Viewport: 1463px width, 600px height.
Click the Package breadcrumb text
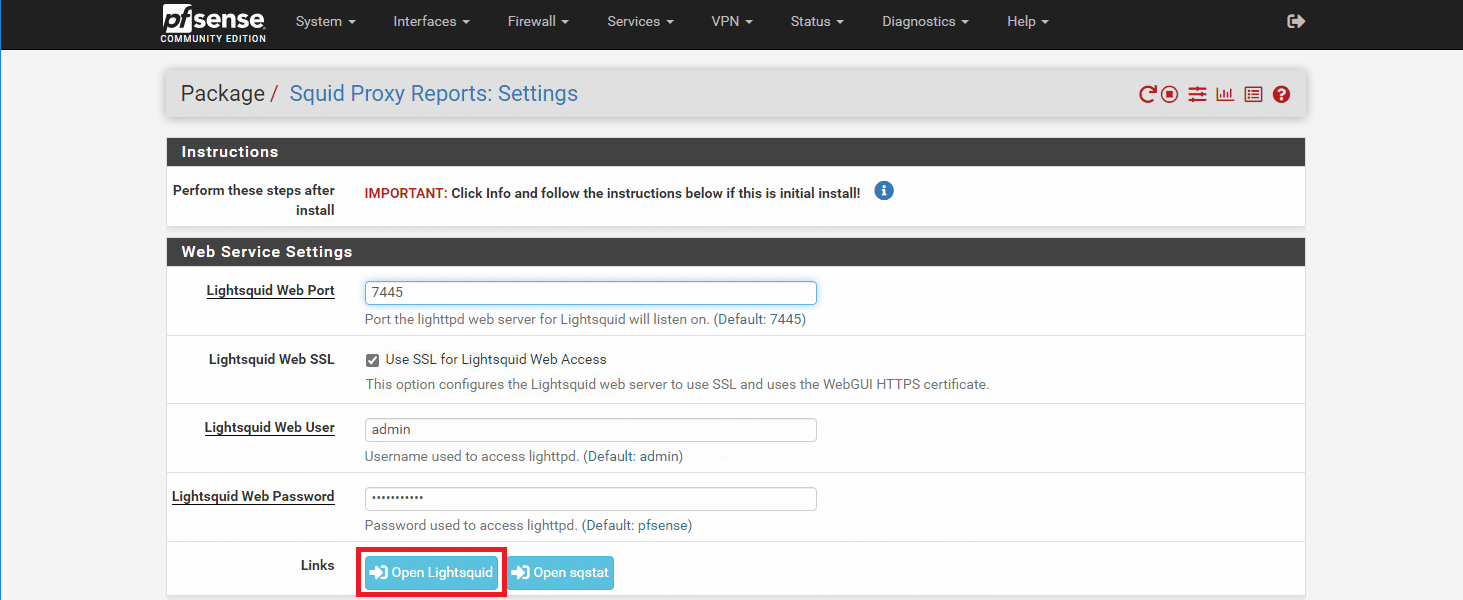pyautogui.click(x=222, y=94)
